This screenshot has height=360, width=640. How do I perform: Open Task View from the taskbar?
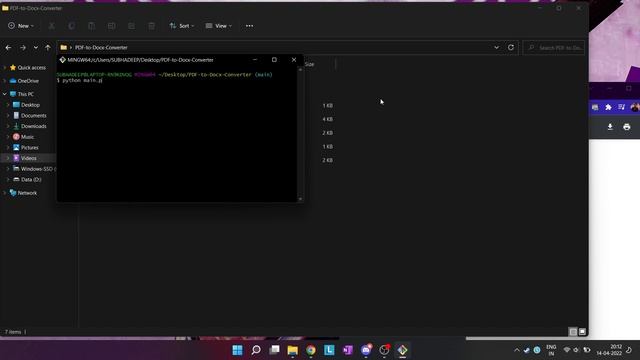point(274,350)
